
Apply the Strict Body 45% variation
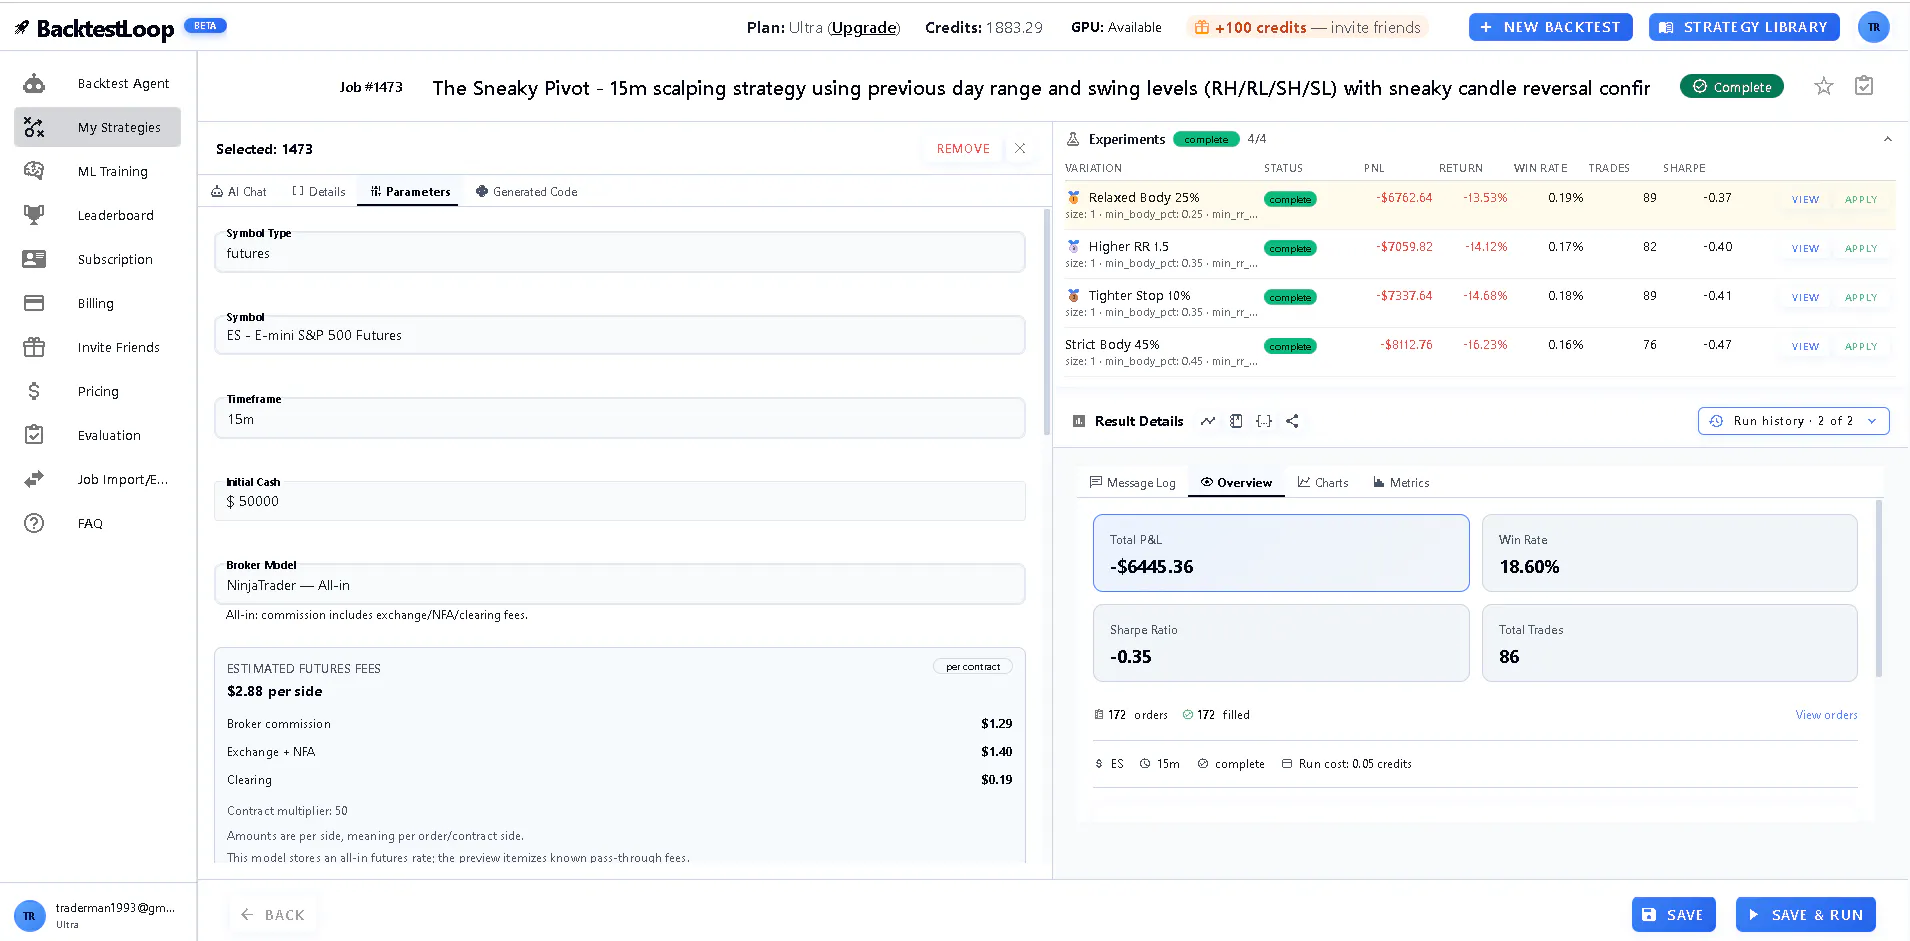tap(1861, 346)
